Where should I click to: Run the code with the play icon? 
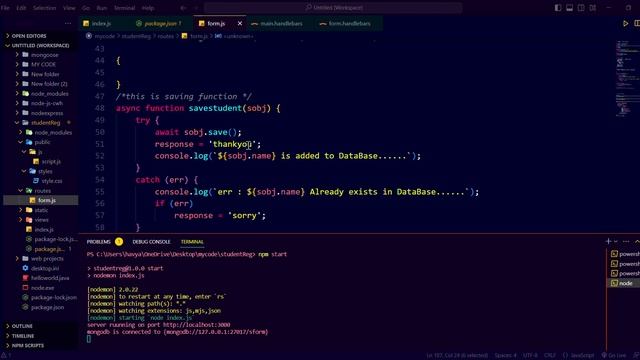point(625,24)
